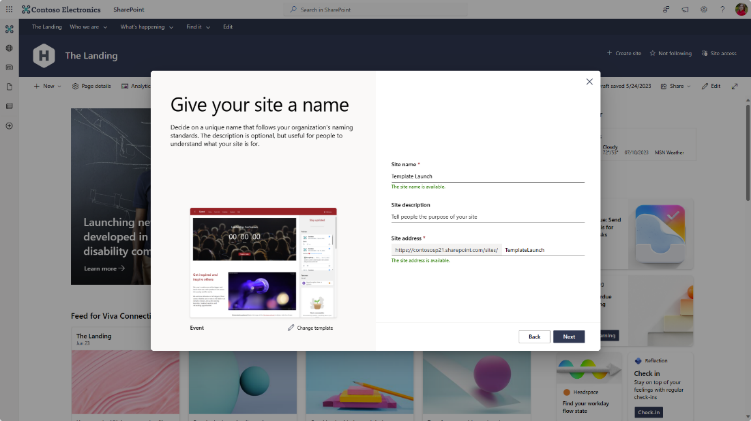The image size is (751, 421).
Task: Click the Search in SharePoint box
Action: tap(377, 9)
